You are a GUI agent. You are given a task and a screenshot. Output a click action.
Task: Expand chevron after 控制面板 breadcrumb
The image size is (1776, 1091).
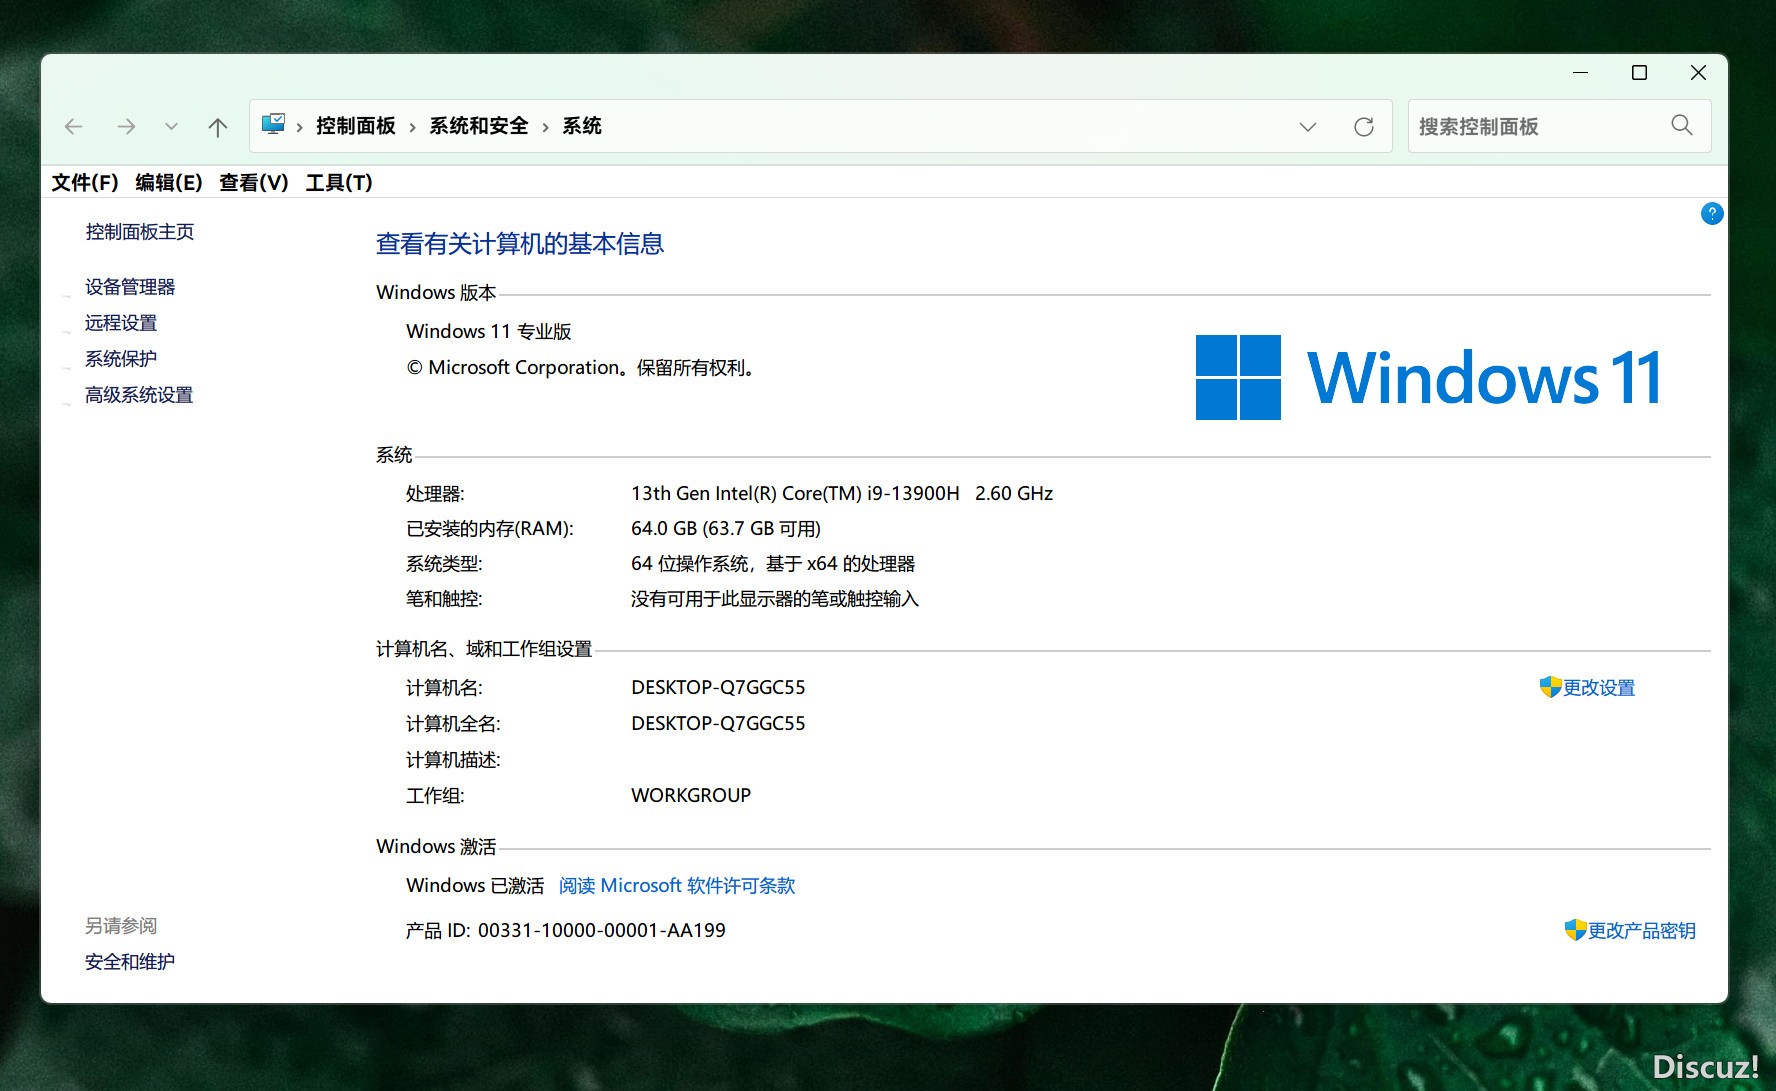412,127
